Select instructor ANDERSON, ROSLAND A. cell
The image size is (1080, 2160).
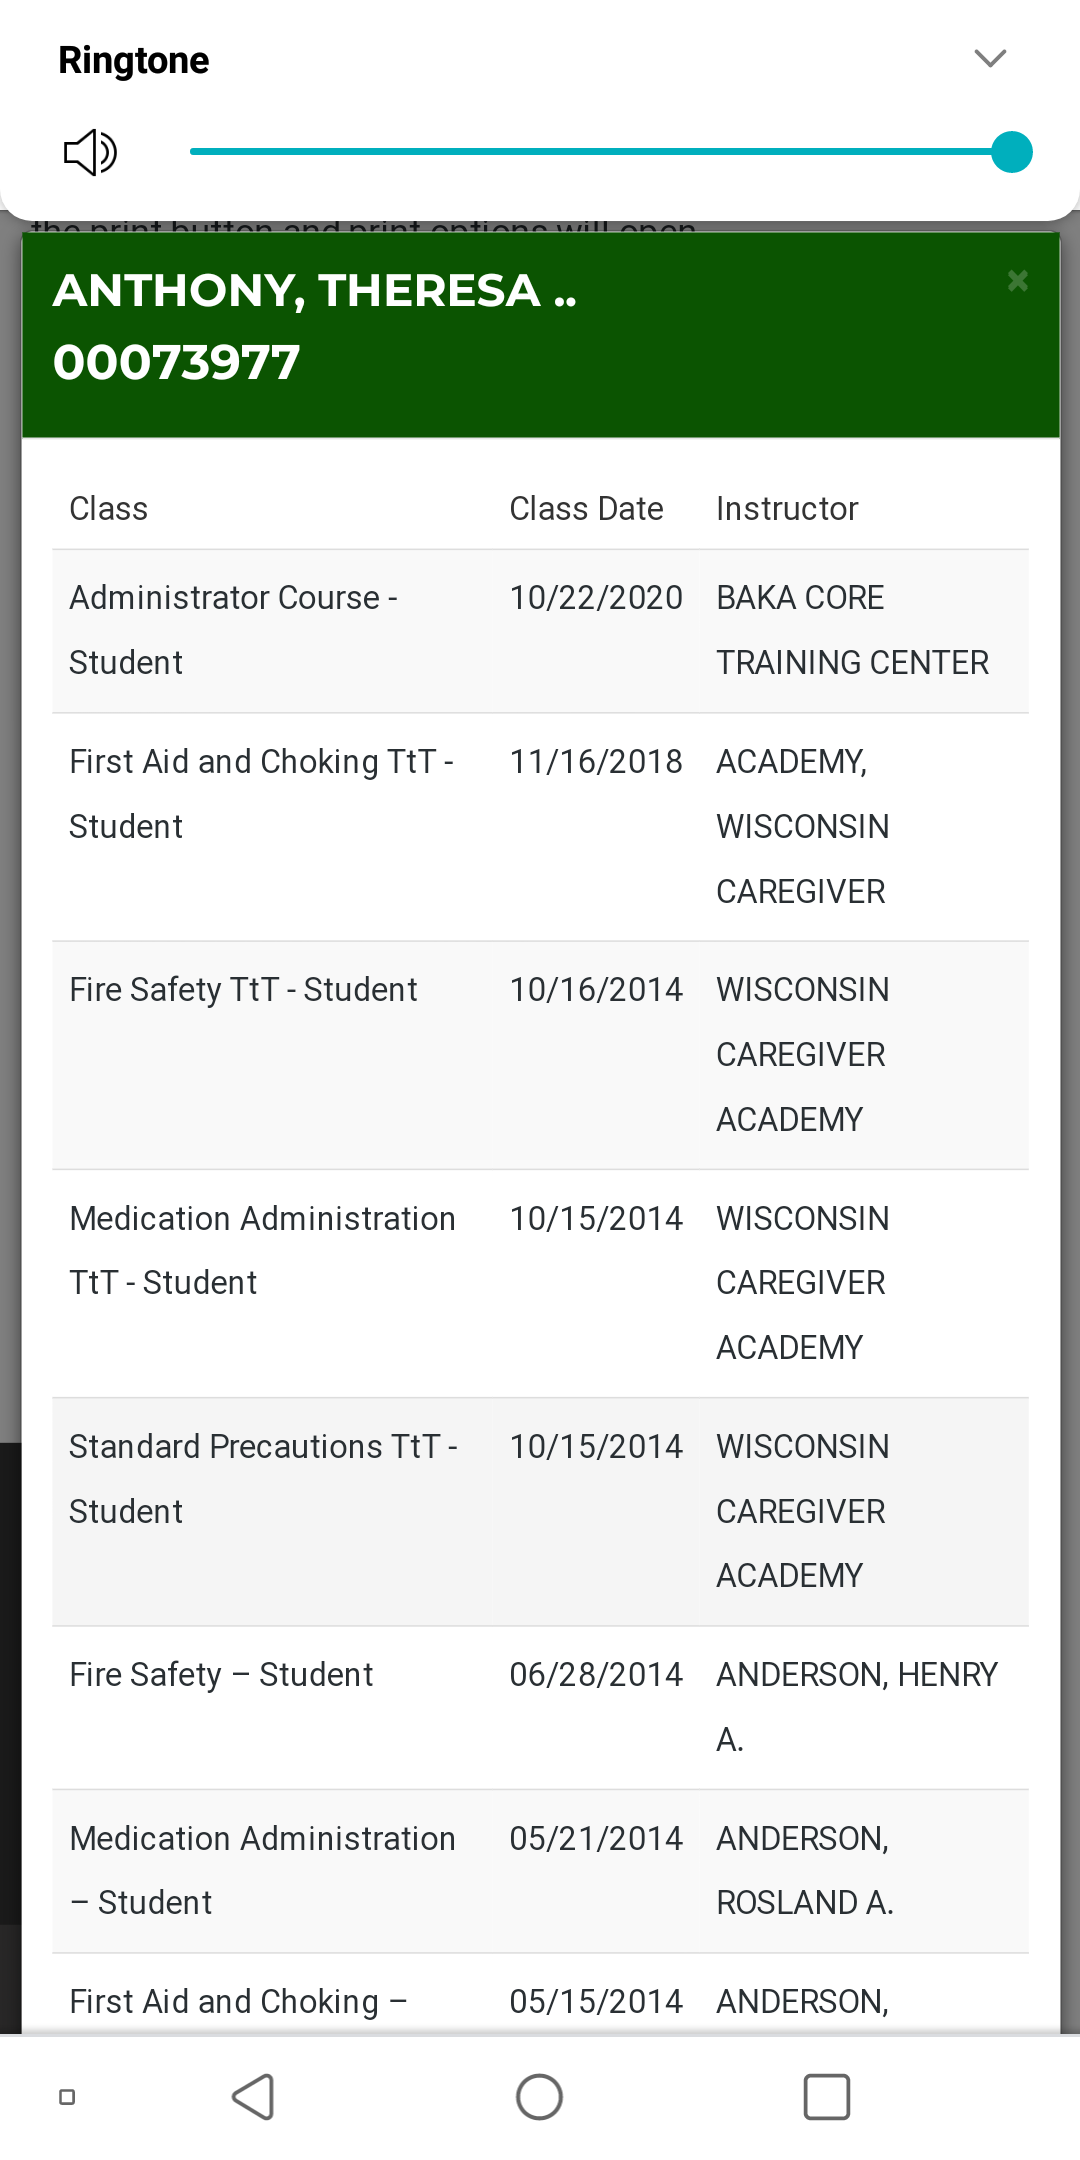(804, 1870)
